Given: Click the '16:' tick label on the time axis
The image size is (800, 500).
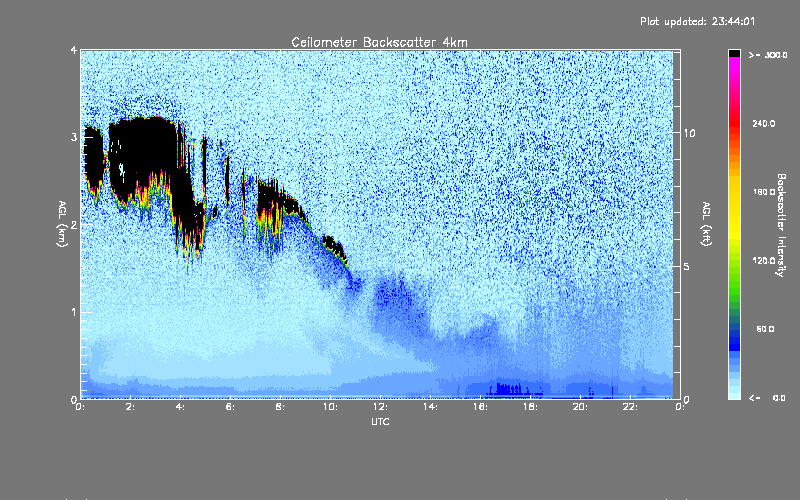Looking at the screenshot, I should (480, 407).
